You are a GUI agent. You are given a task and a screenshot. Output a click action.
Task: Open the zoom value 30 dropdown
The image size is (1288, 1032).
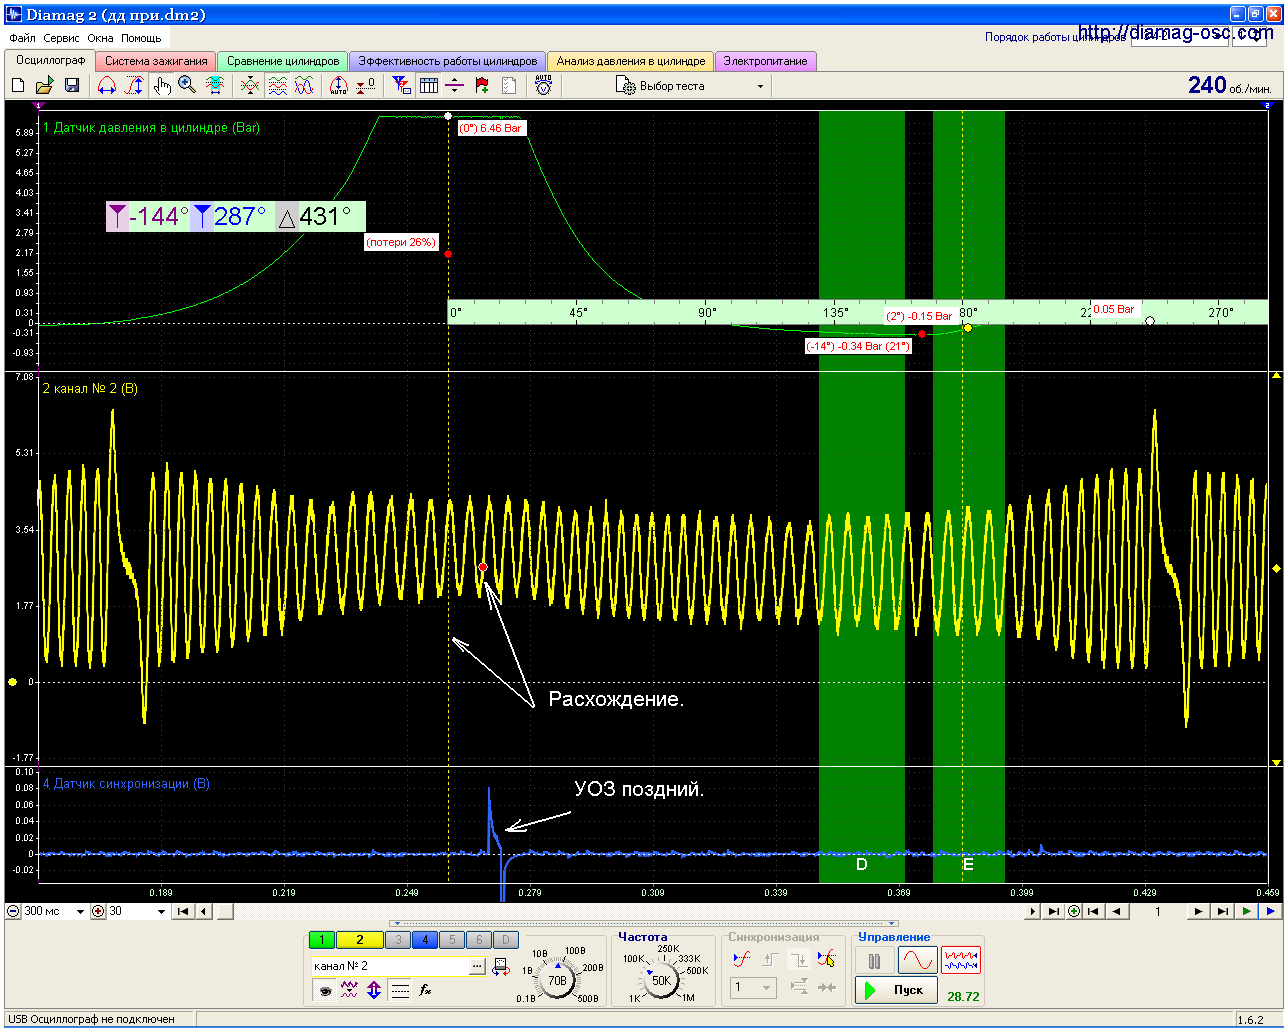(161, 912)
